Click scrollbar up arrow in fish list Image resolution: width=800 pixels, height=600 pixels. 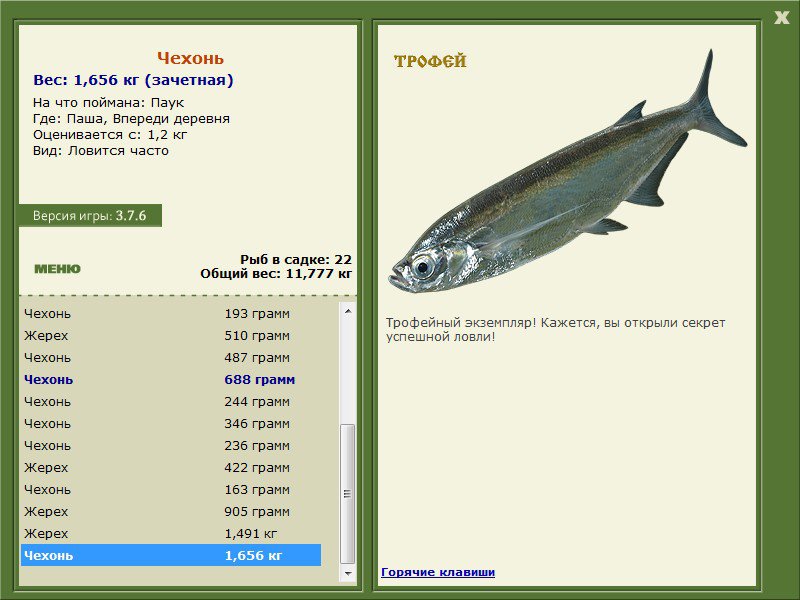pyautogui.click(x=348, y=312)
